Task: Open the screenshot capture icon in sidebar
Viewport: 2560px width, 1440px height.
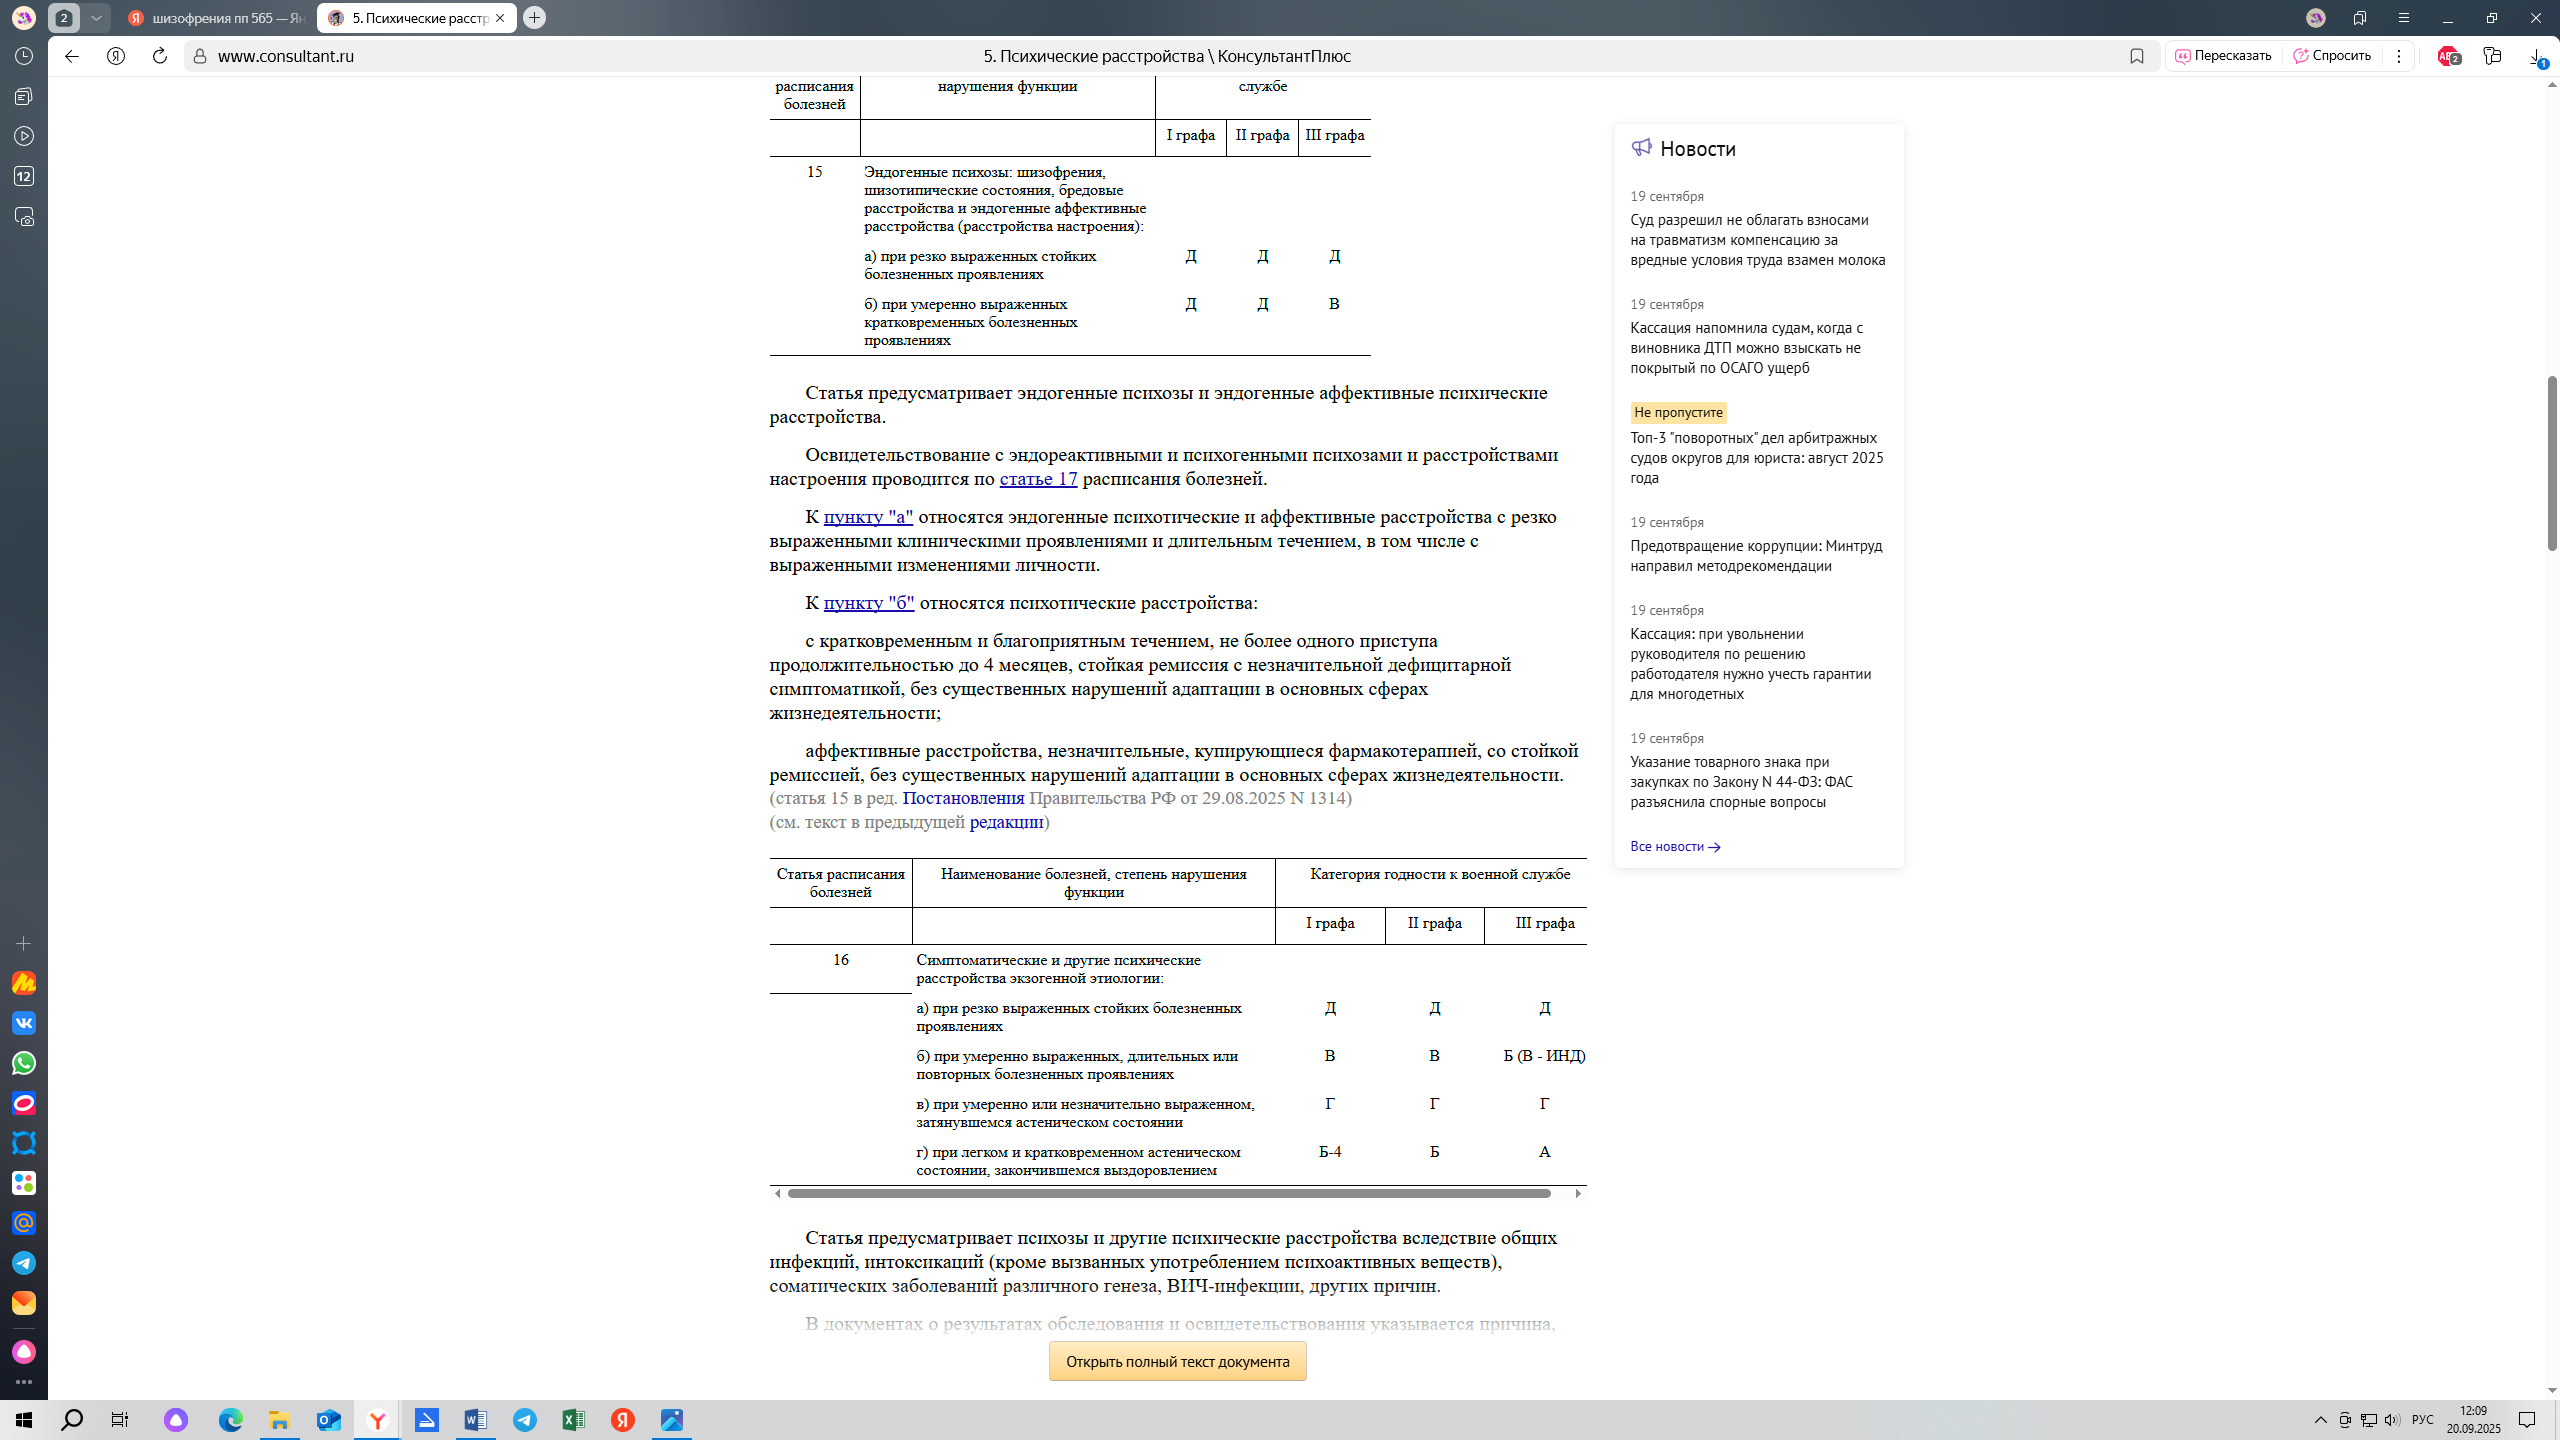Action: (x=24, y=216)
